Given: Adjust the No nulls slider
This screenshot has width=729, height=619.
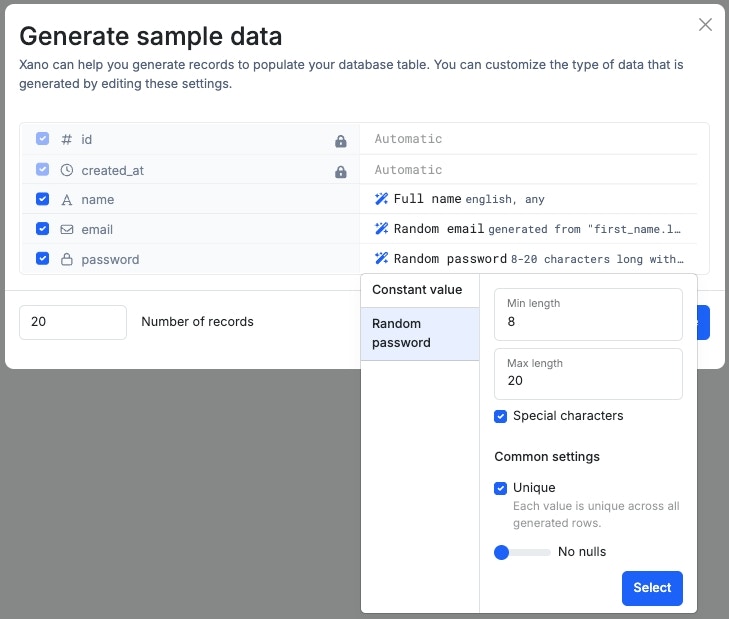Looking at the screenshot, I should click(x=503, y=552).
